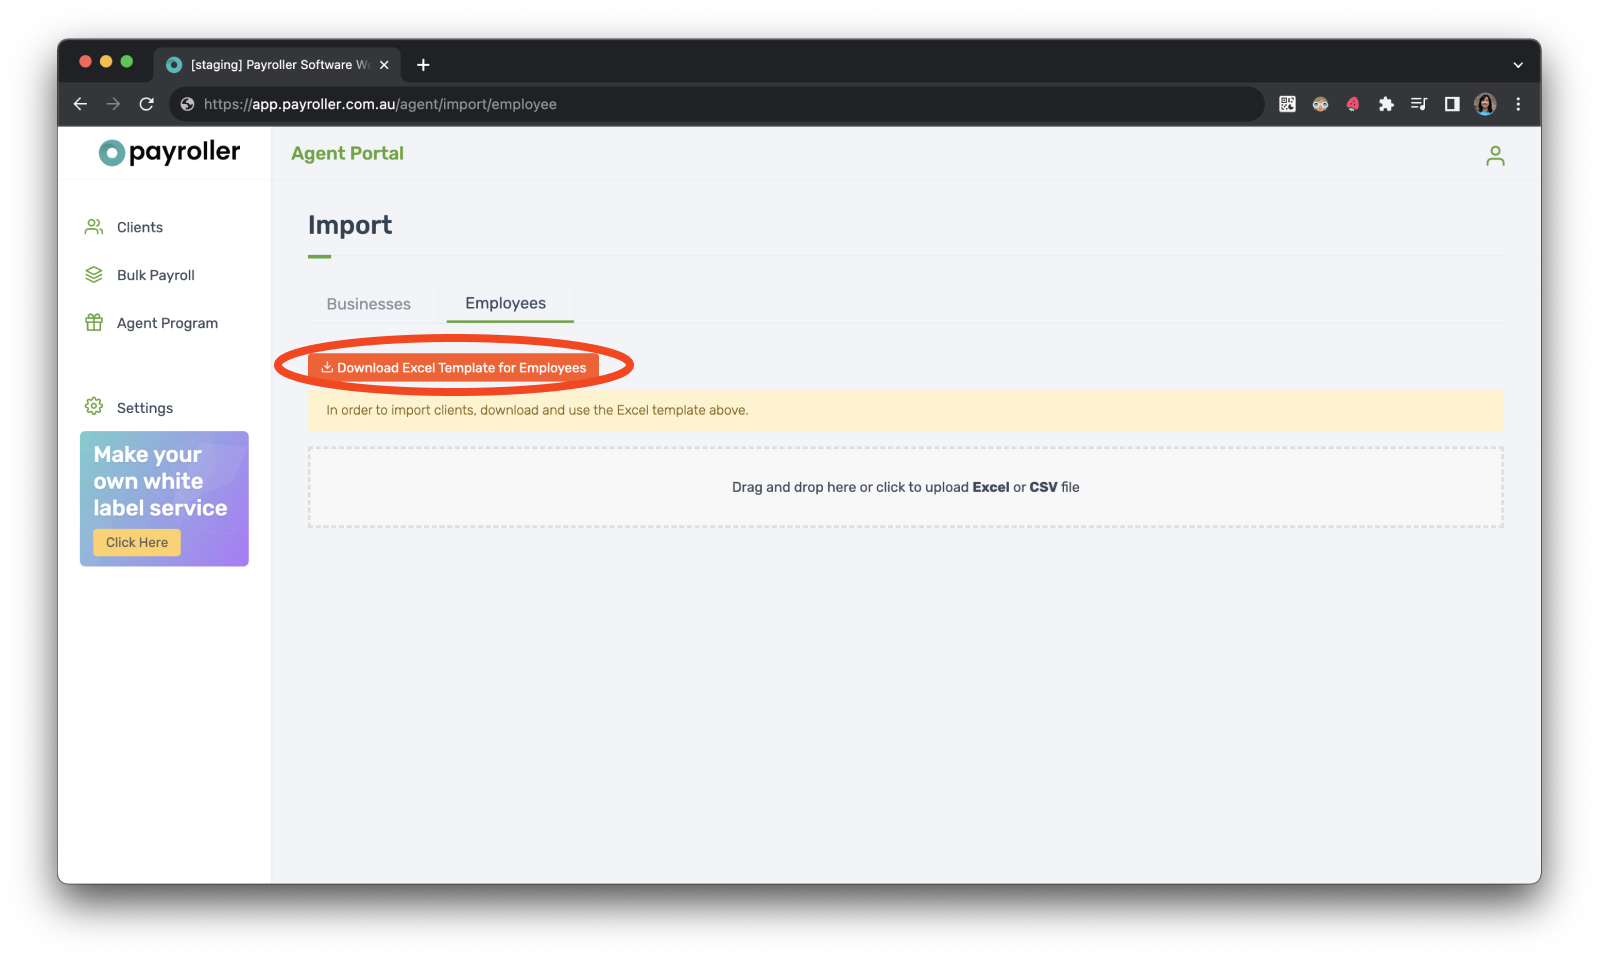Expand the tab search chevron
The height and width of the screenshot is (960, 1599).
click(x=1517, y=65)
